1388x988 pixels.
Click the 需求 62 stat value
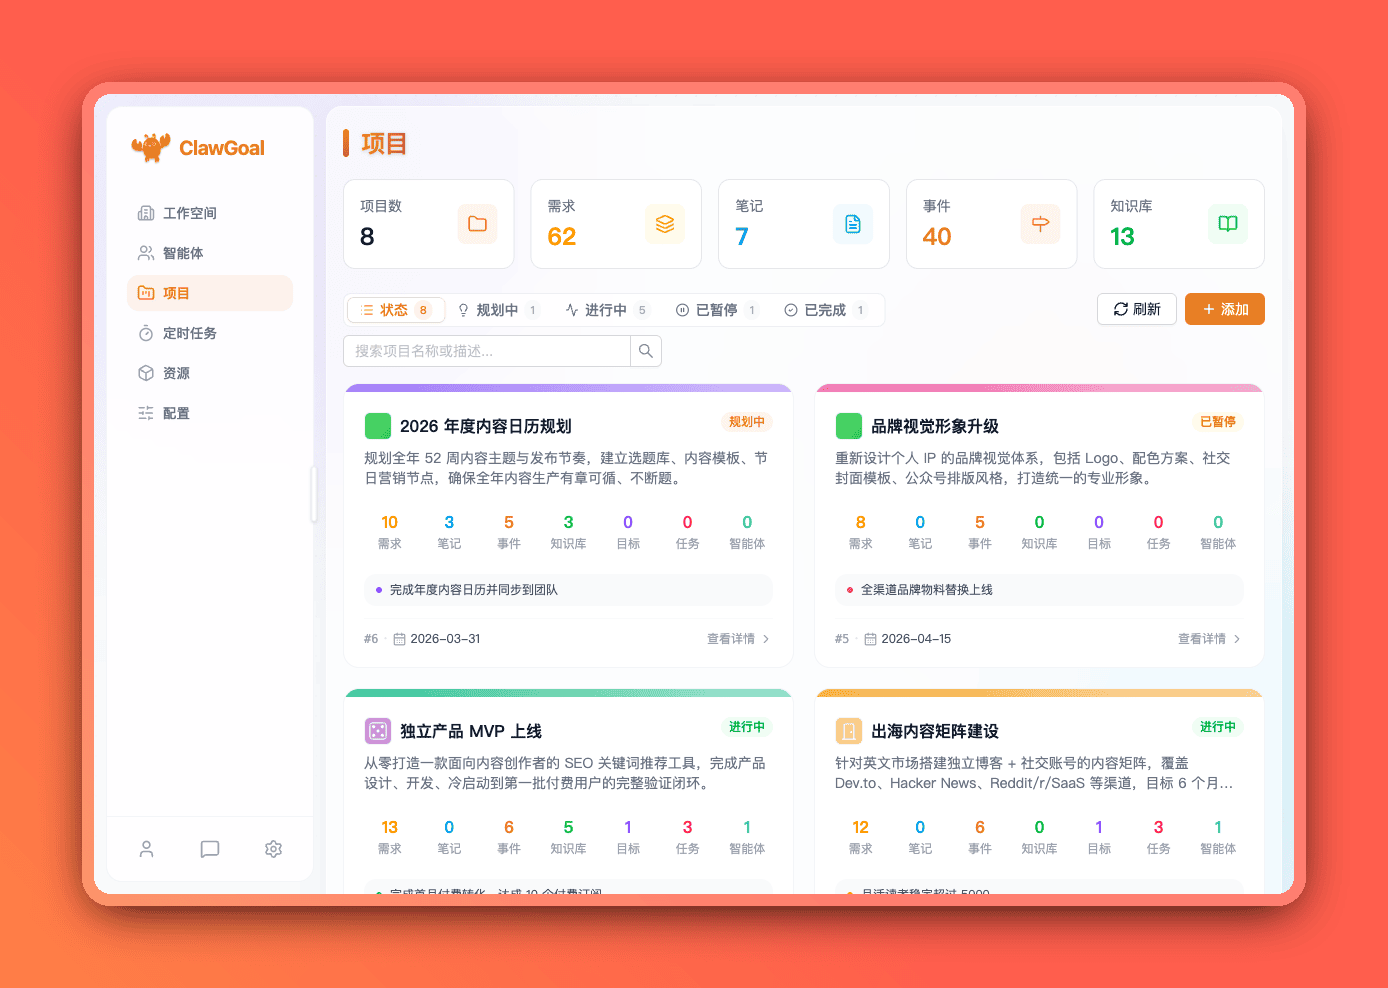[562, 237]
